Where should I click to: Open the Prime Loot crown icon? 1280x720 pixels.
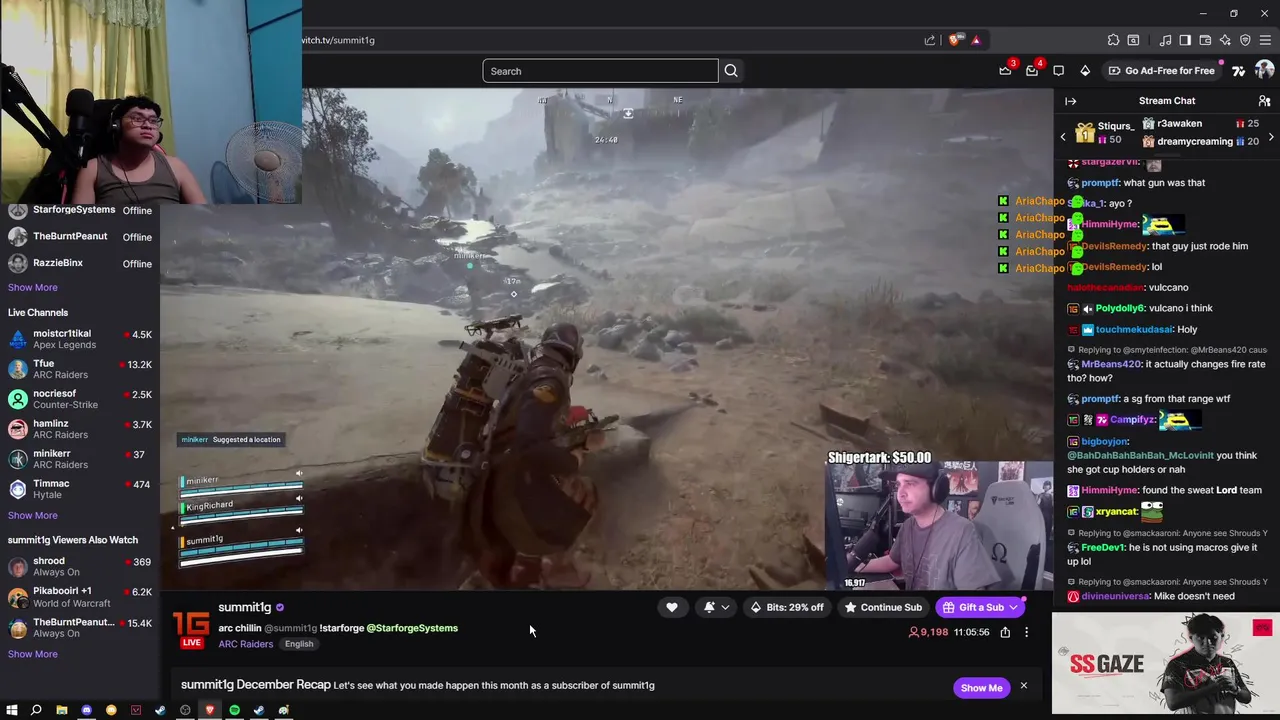(x=1005, y=70)
